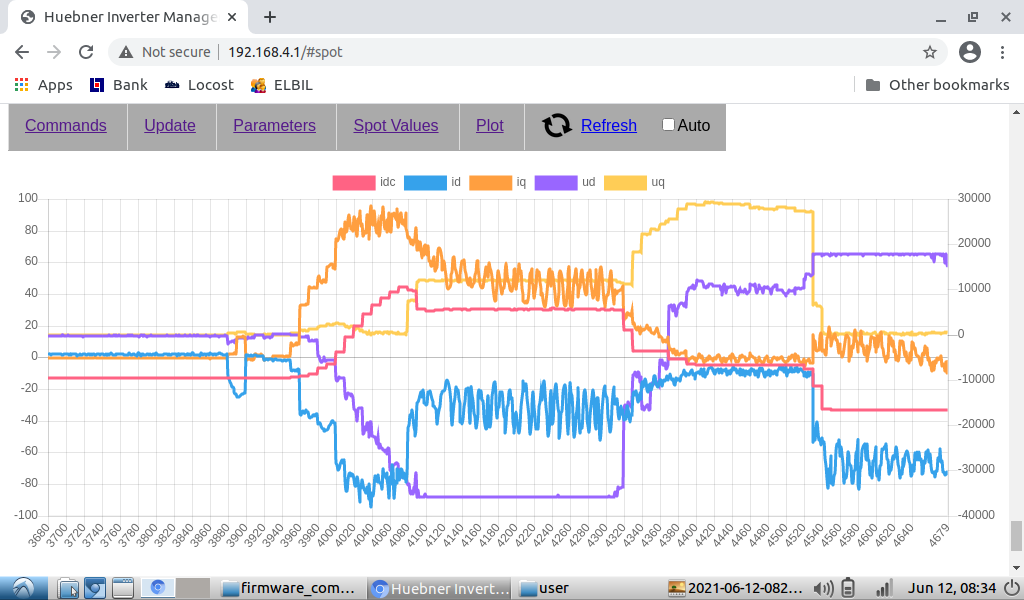1024x600 pixels.
Task: Click the volume speaker icon in tray
Action: coord(824,588)
